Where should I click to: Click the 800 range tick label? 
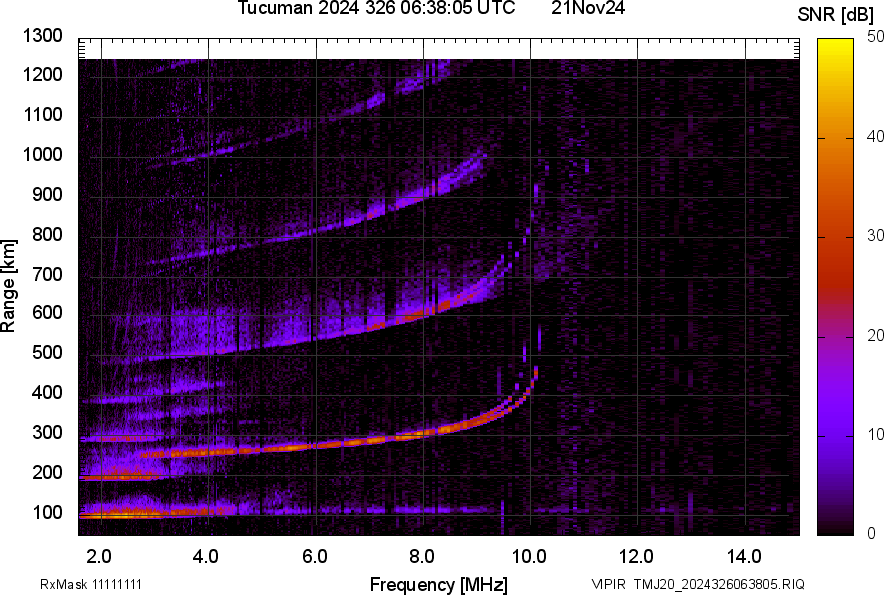(x=47, y=235)
